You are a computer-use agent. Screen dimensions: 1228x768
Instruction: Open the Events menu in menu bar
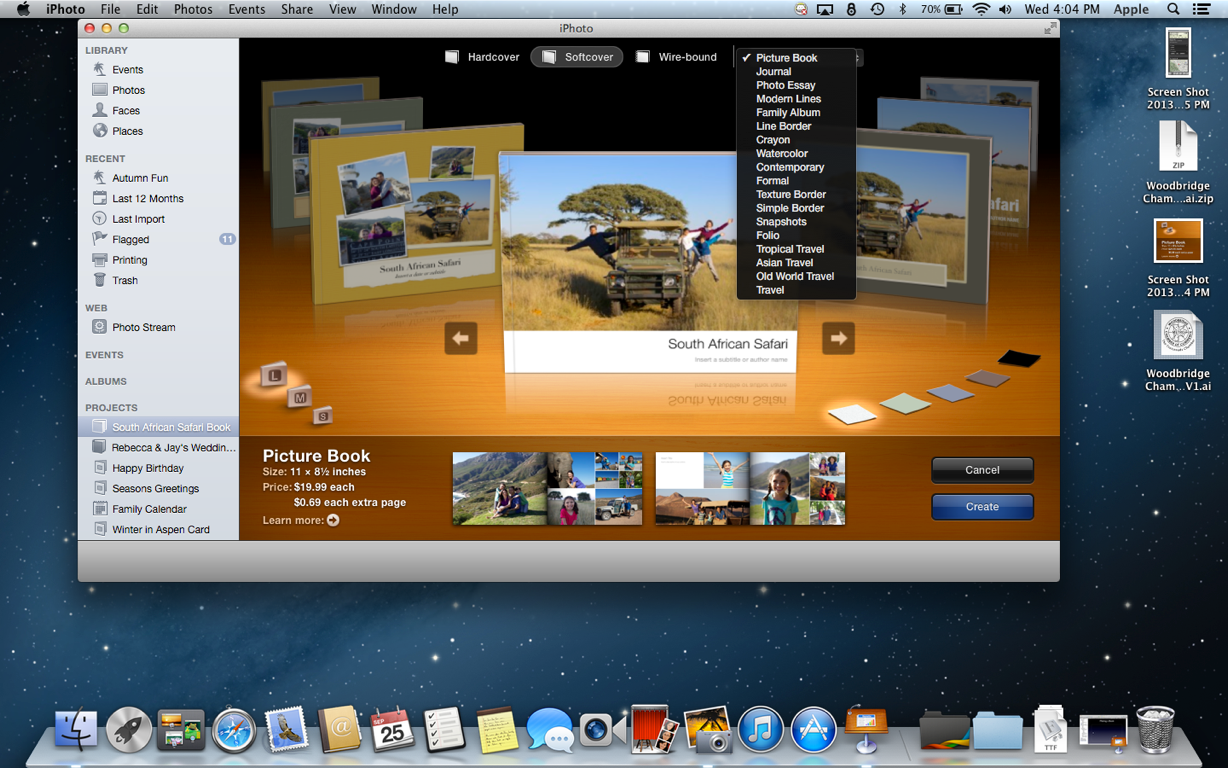pyautogui.click(x=247, y=9)
